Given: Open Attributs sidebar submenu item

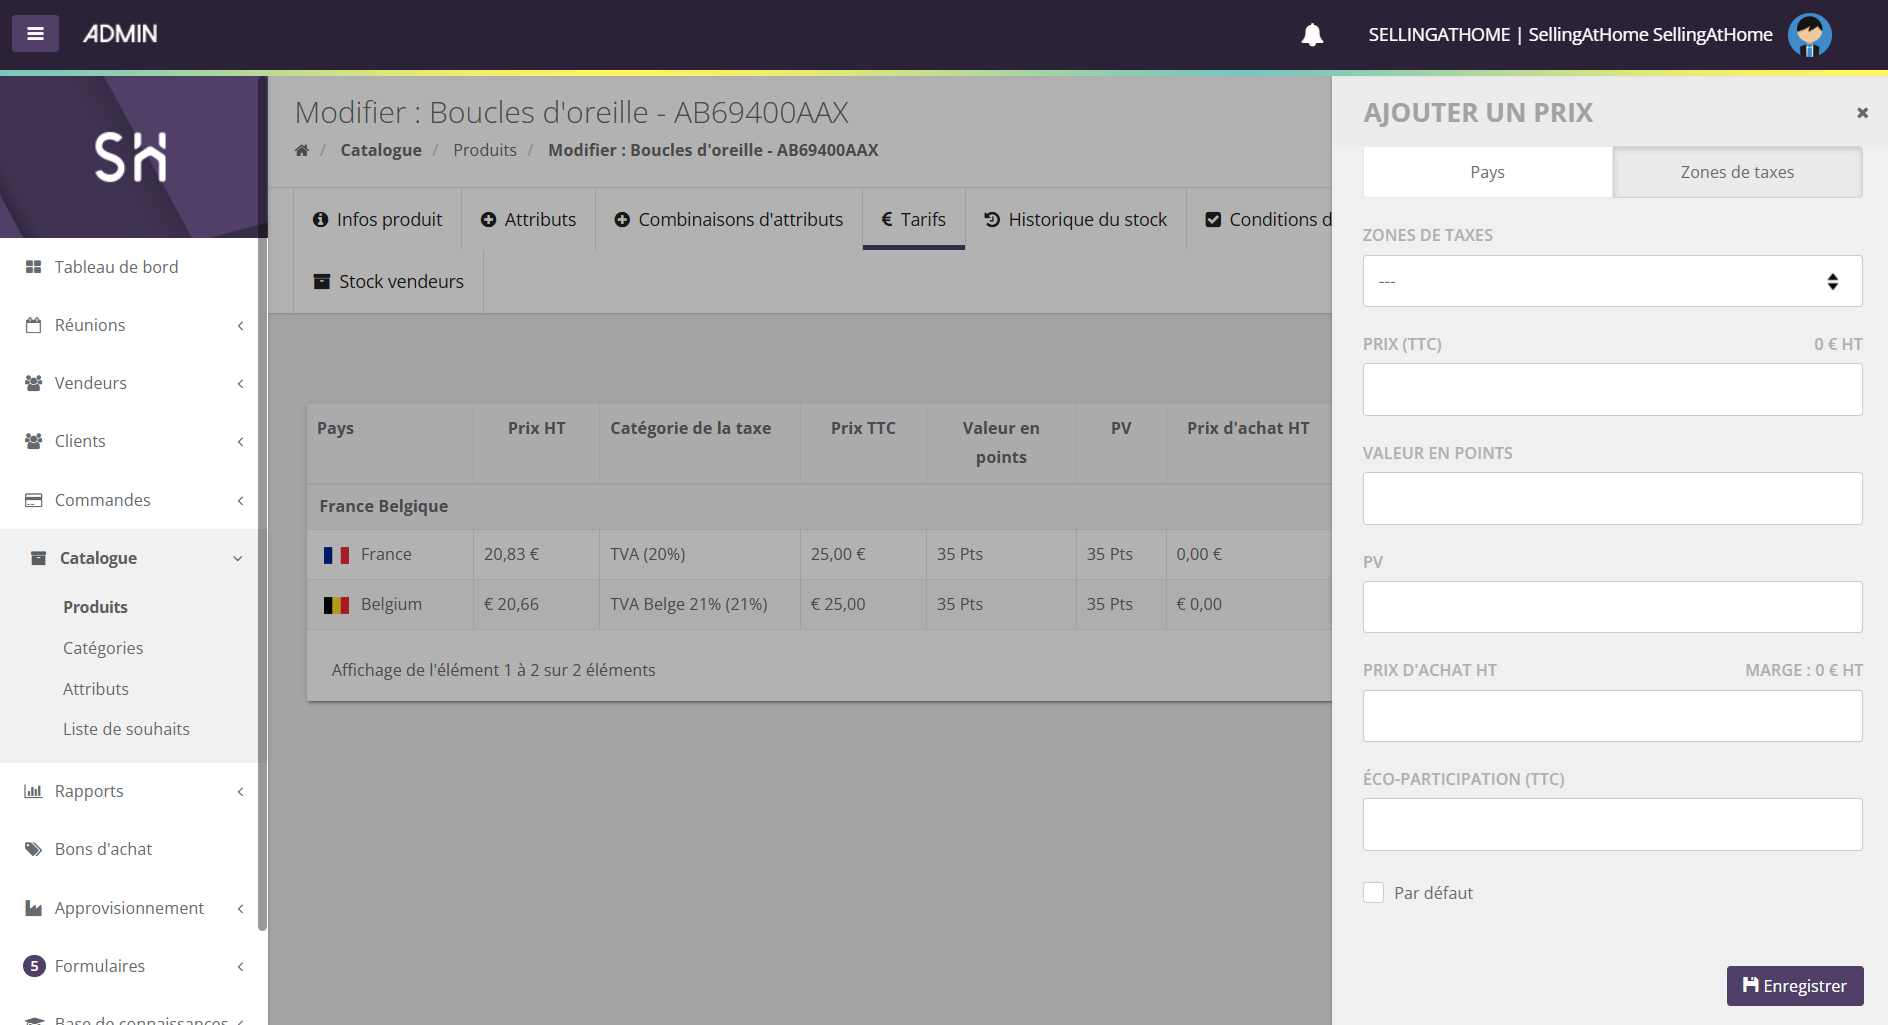Looking at the screenshot, I should point(96,689).
